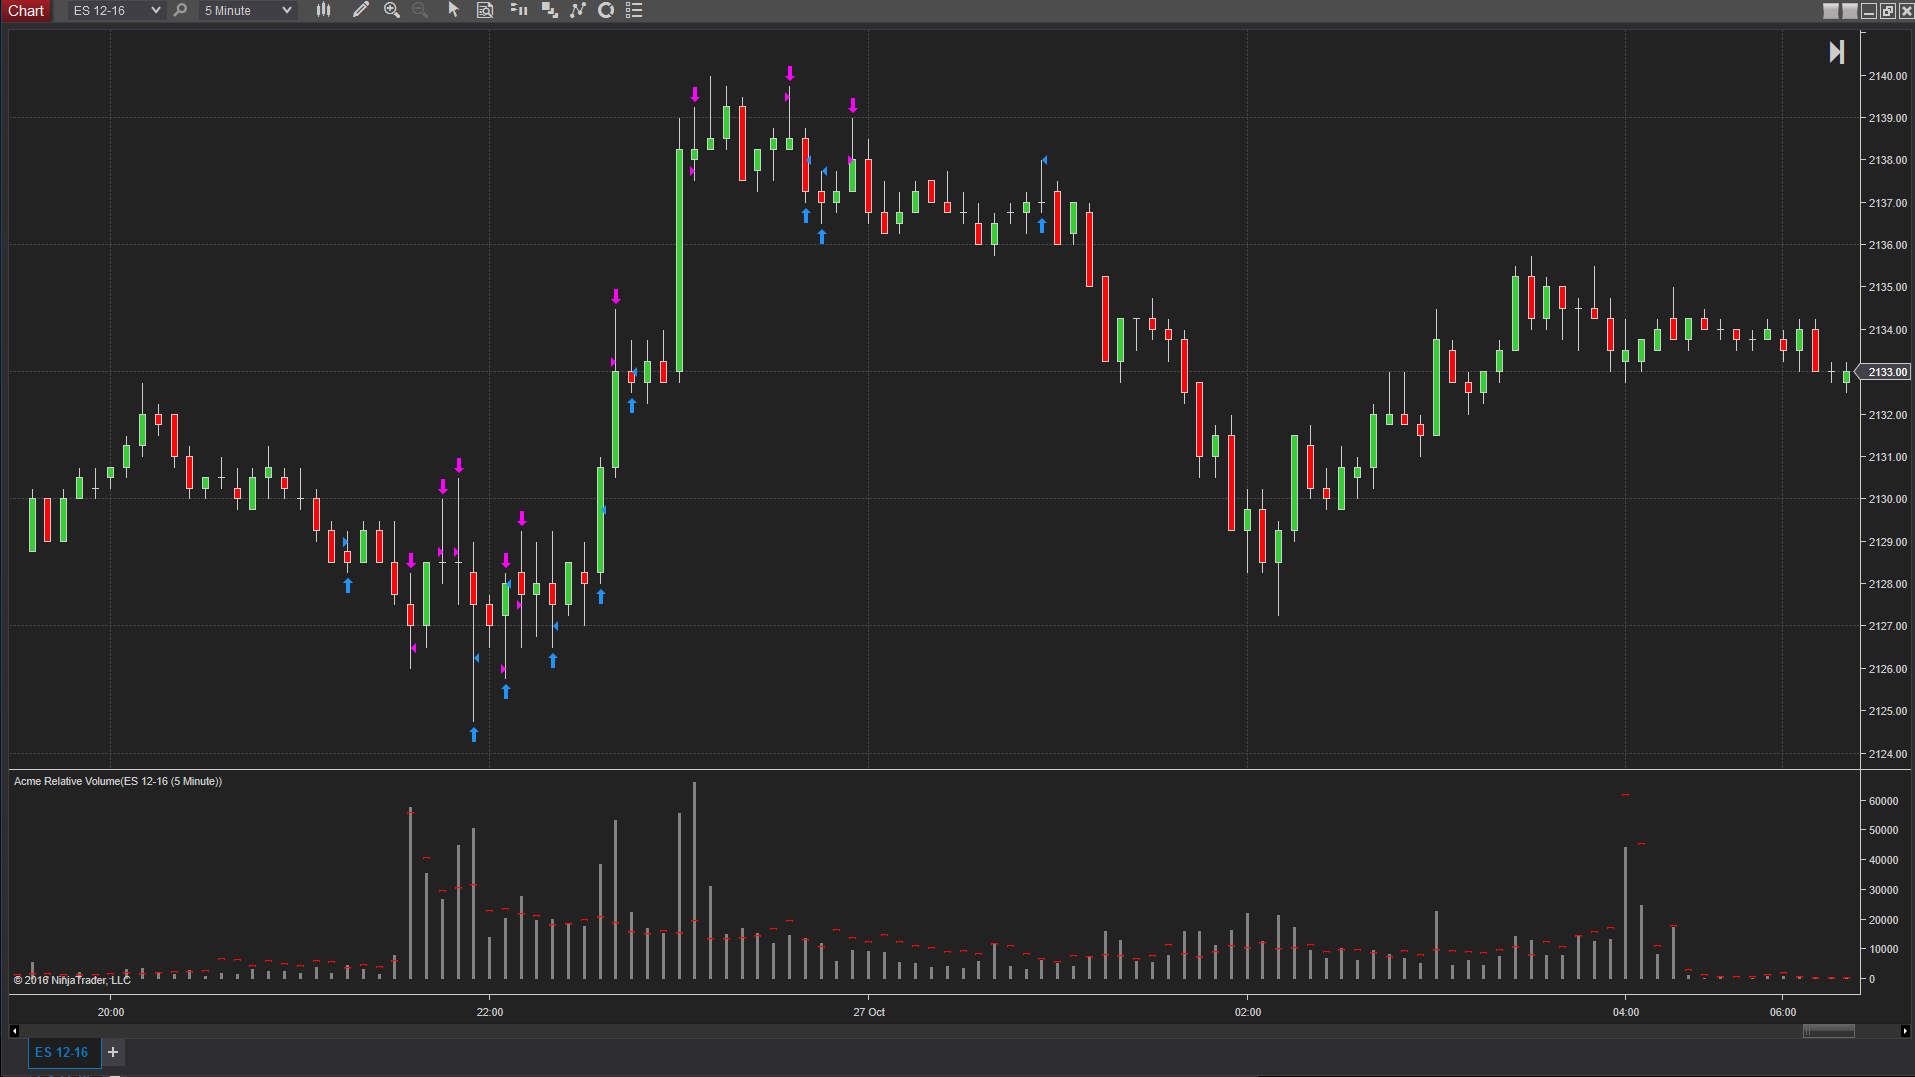Click the NinjaTrader copyright text
The image size is (1915, 1077).
point(72,980)
